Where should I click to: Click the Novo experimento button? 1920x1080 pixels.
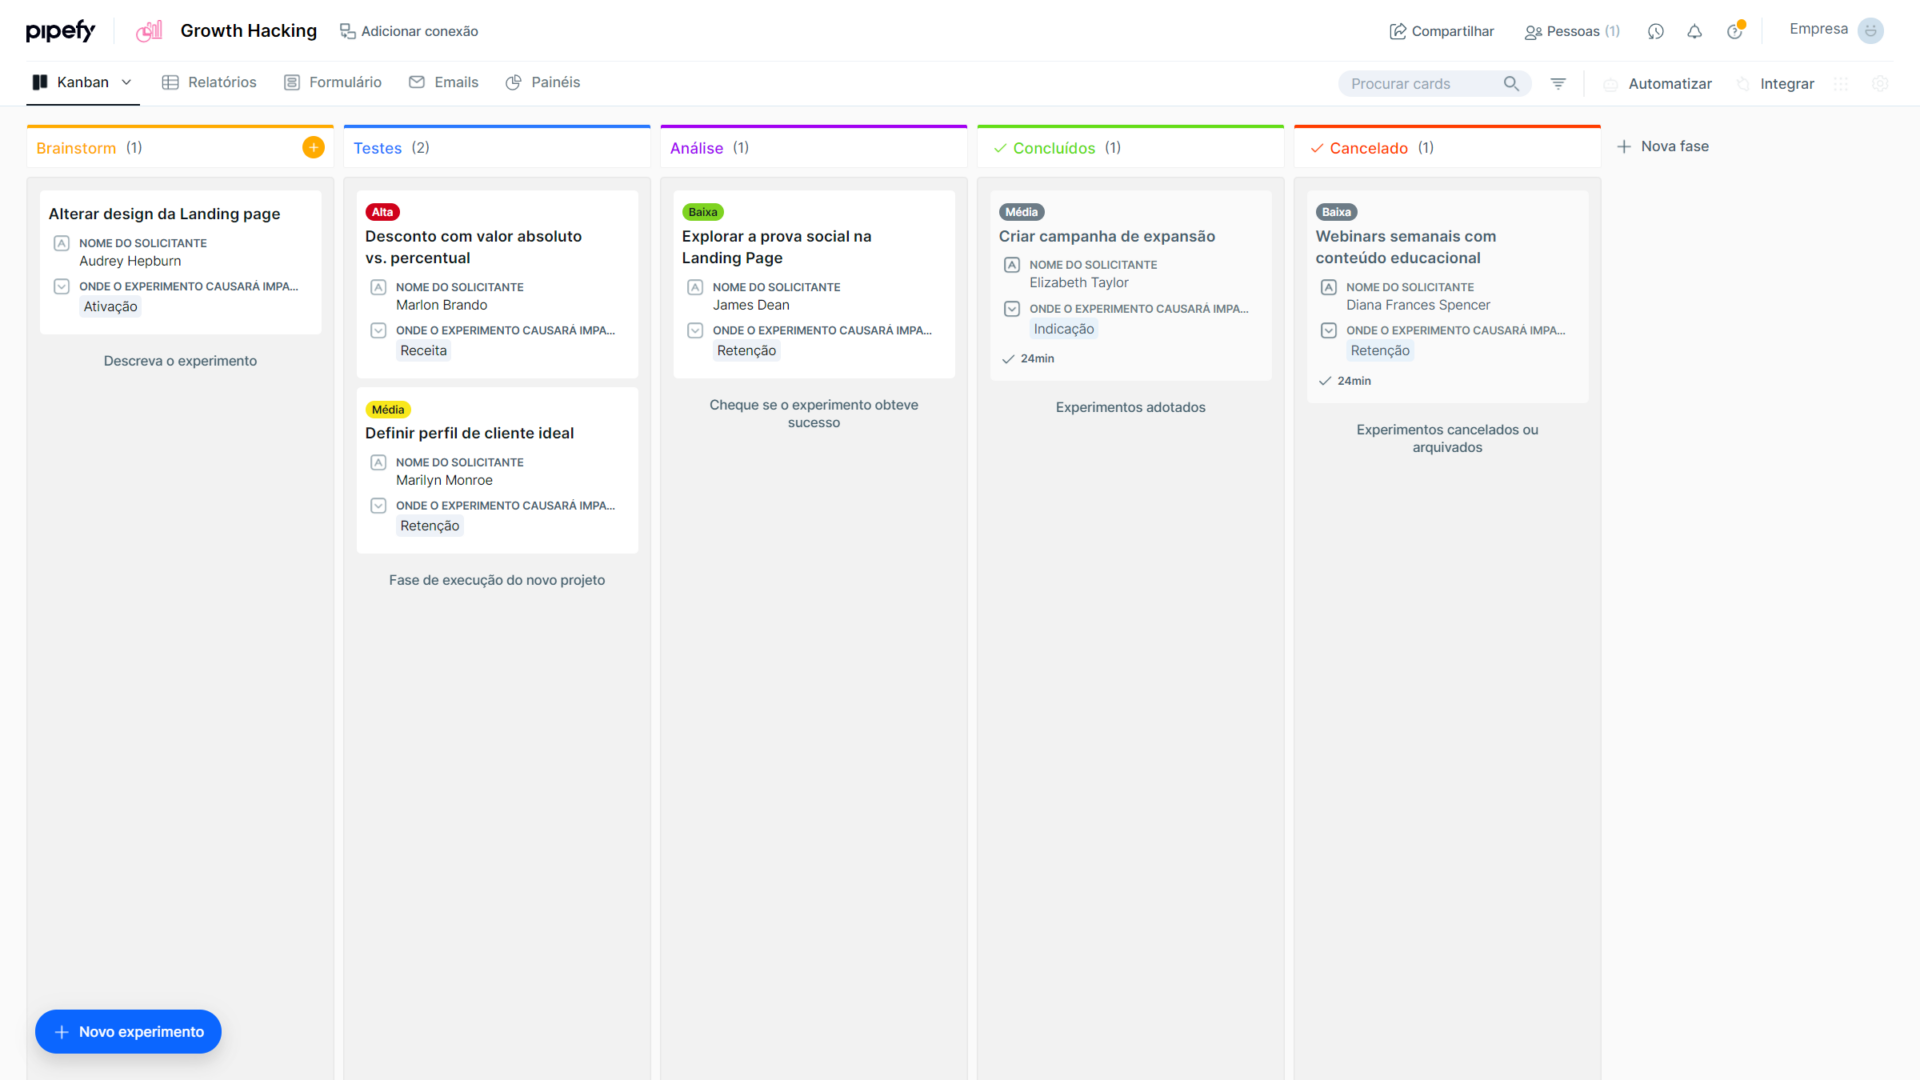[128, 1031]
